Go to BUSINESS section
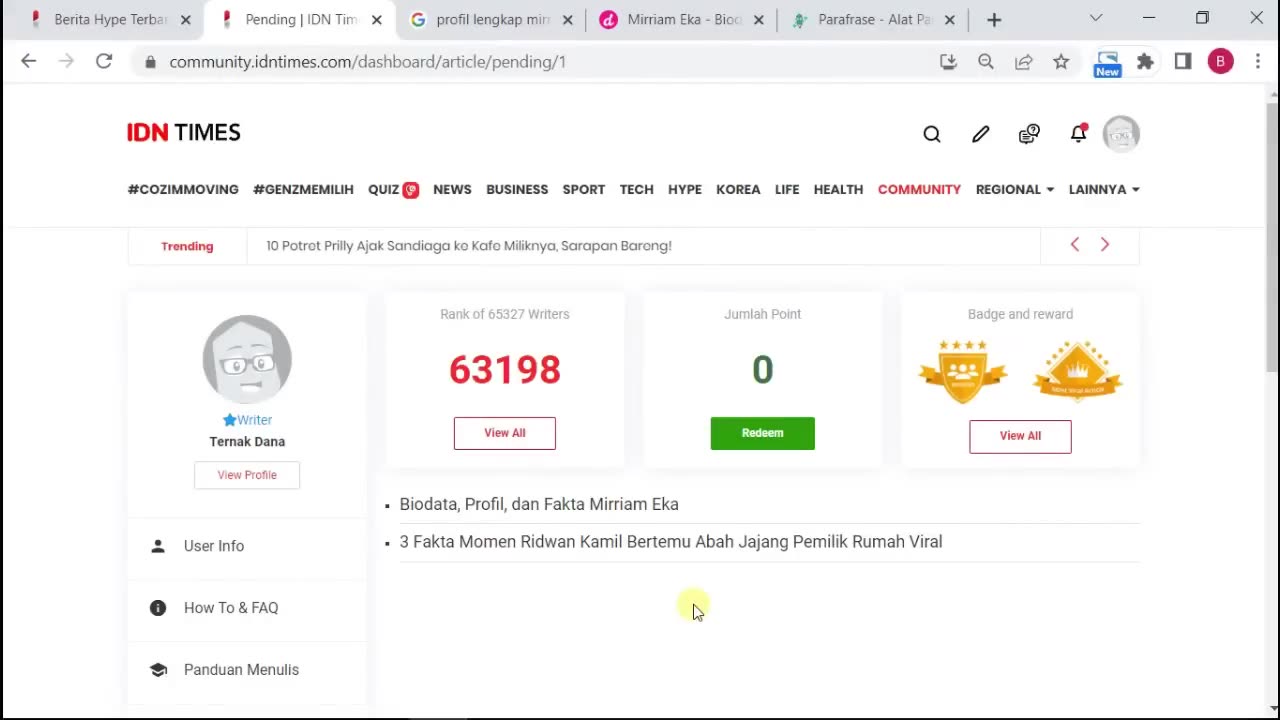Screen dimensions: 1280x720 (517, 190)
